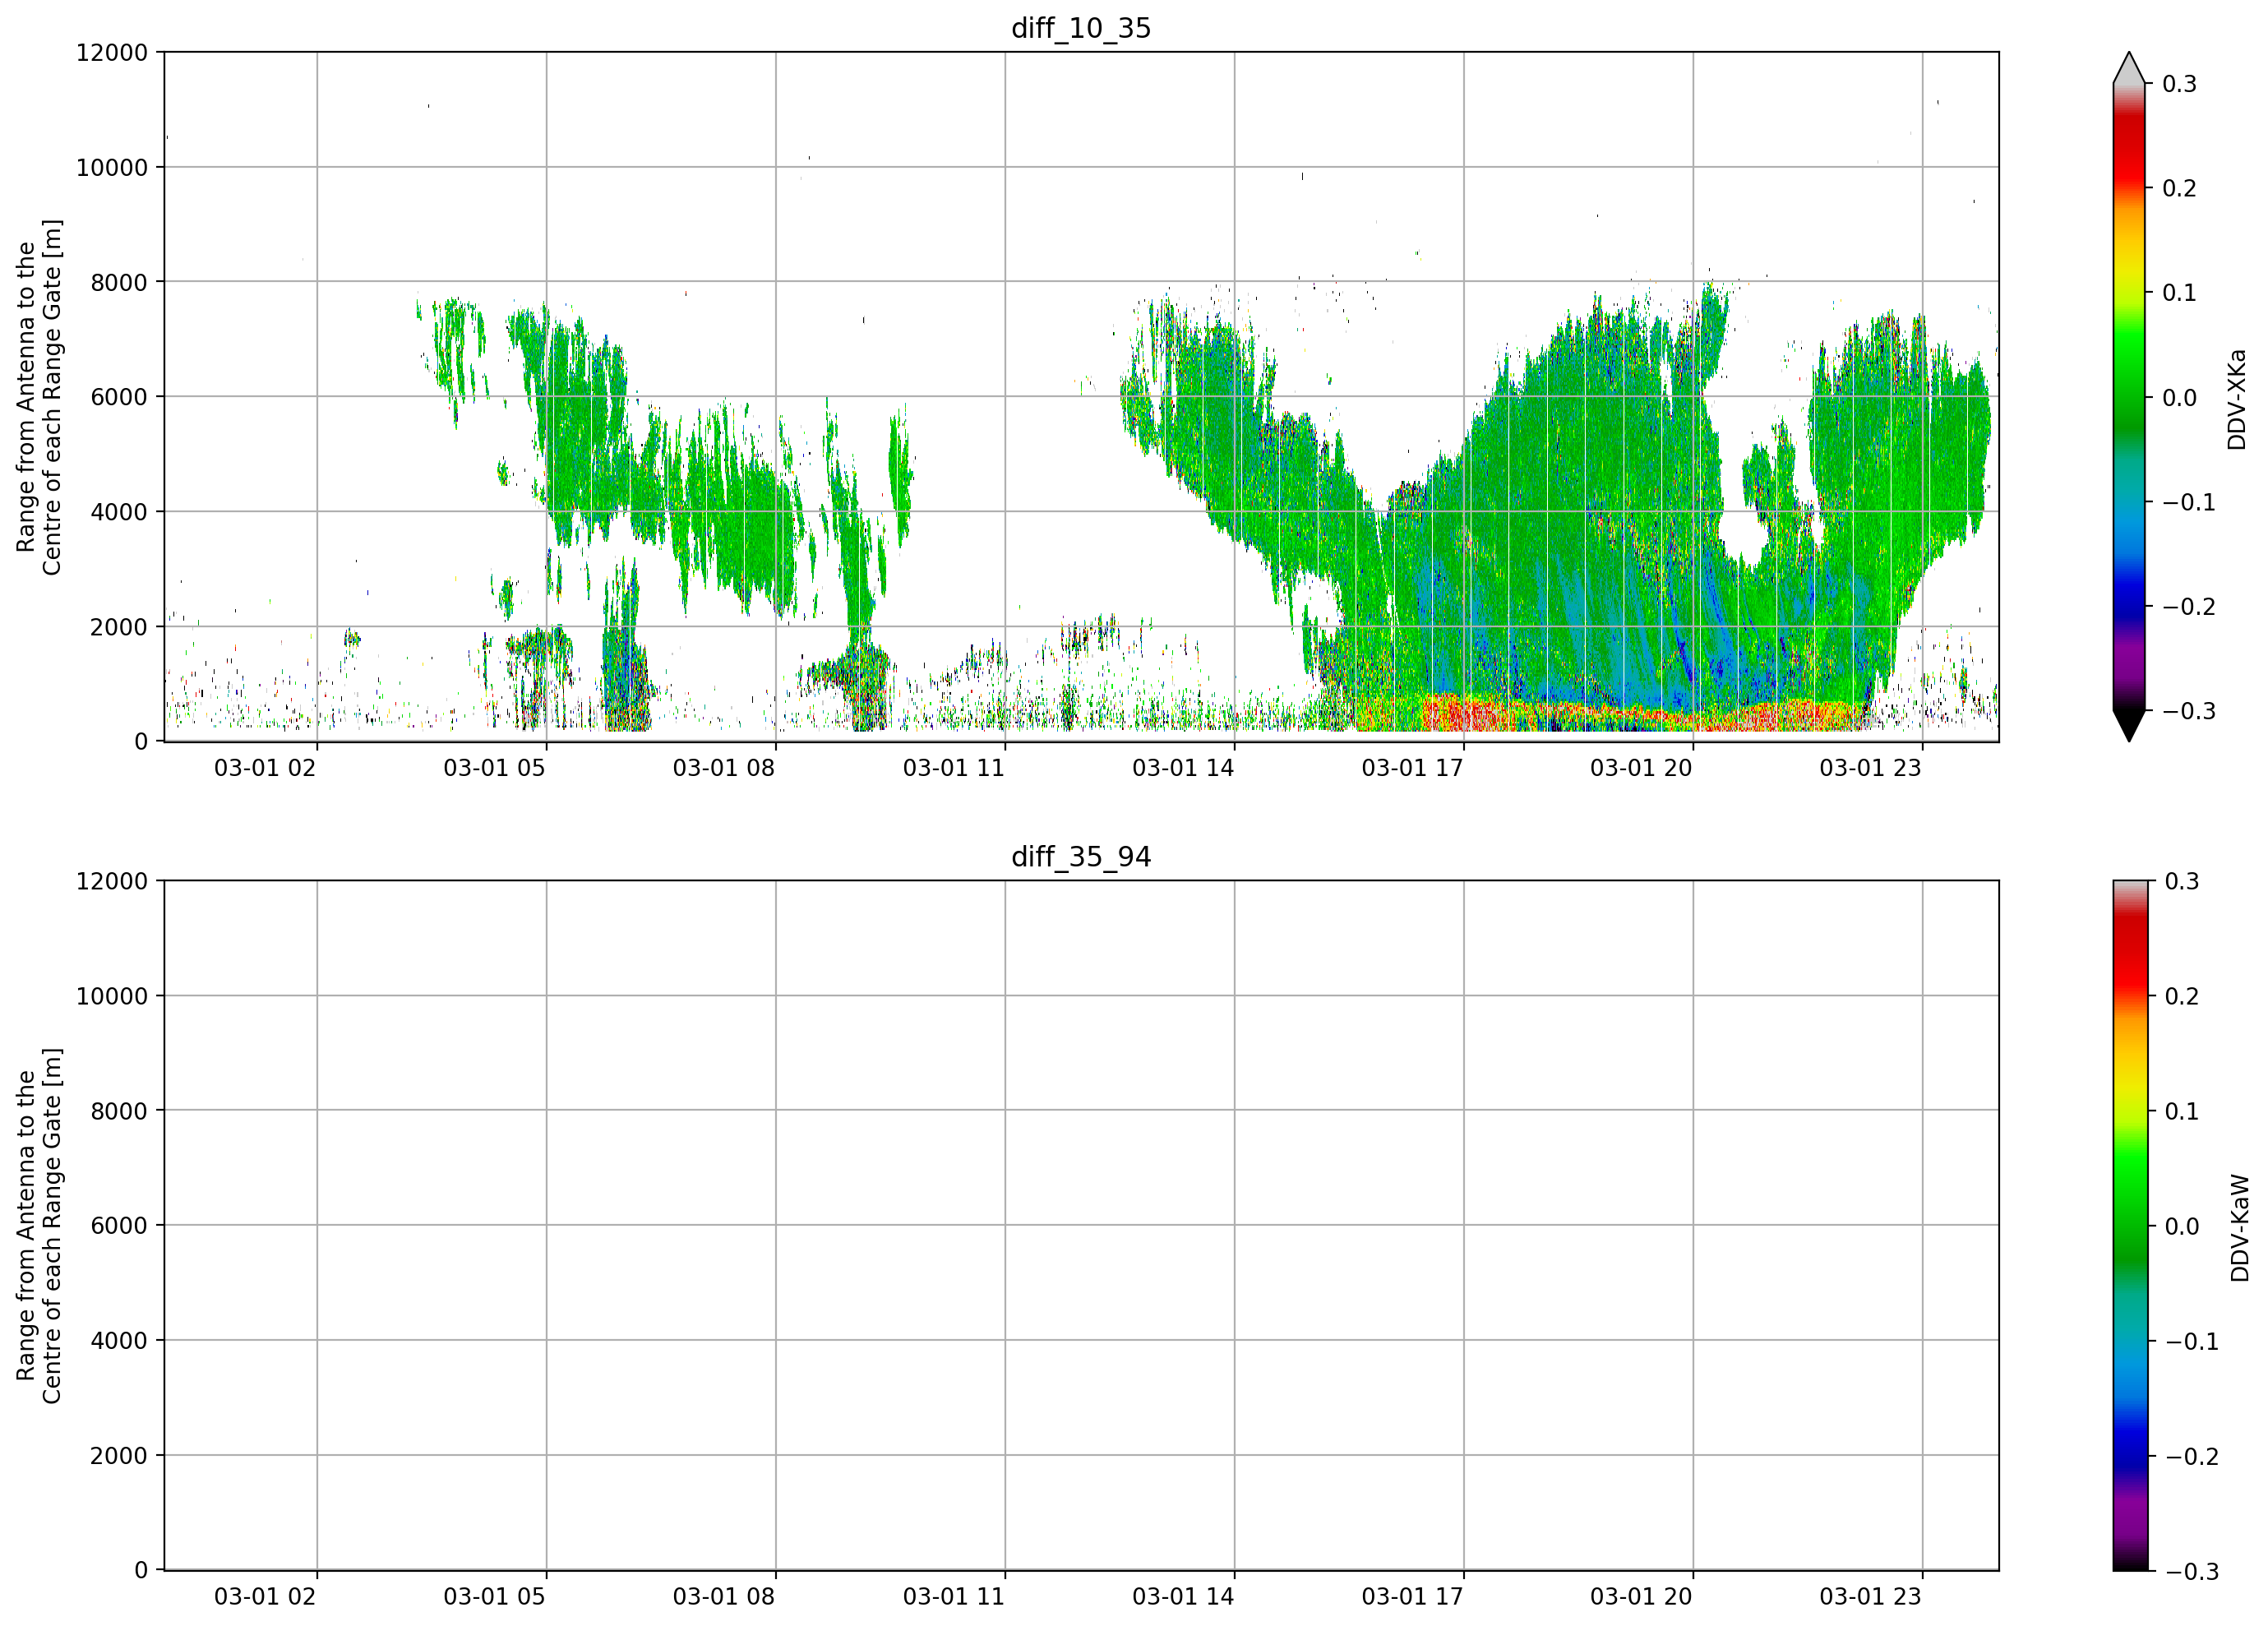Screen dimensions: 2268x1626
Task: Click the diff_10_35 plot title
Action: [x=1081, y=28]
